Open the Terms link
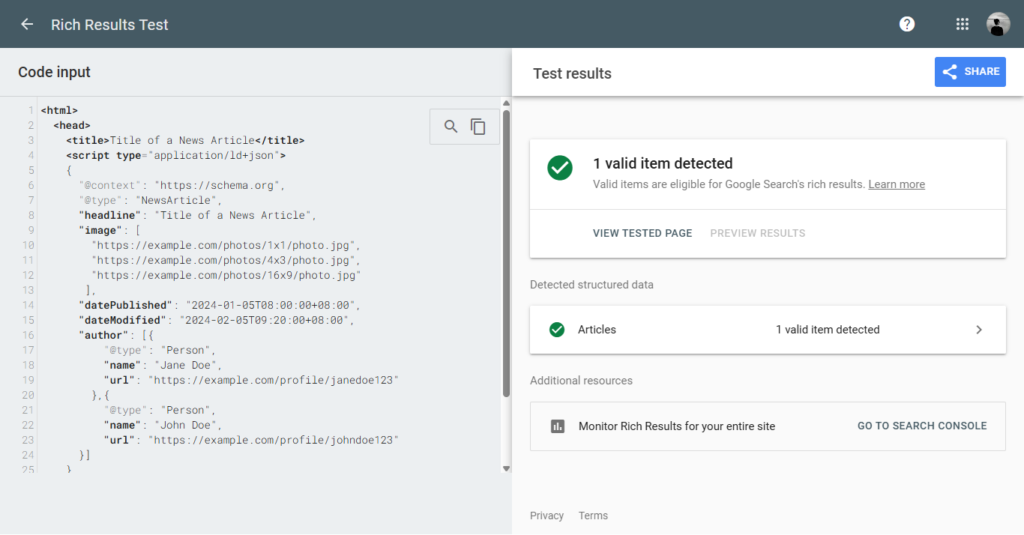Image resolution: width=1024 pixels, height=535 pixels. [x=593, y=515]
